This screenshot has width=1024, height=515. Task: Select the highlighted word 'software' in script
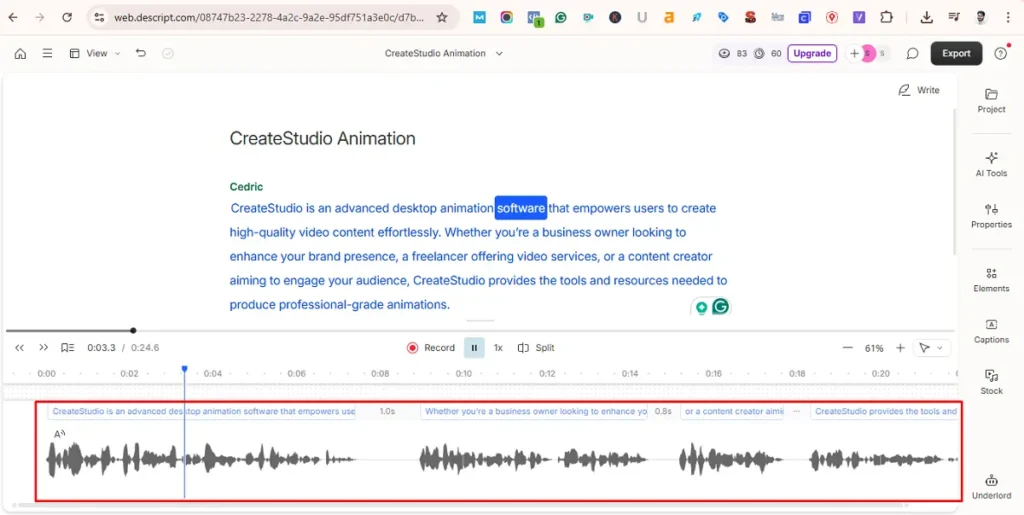520,208
